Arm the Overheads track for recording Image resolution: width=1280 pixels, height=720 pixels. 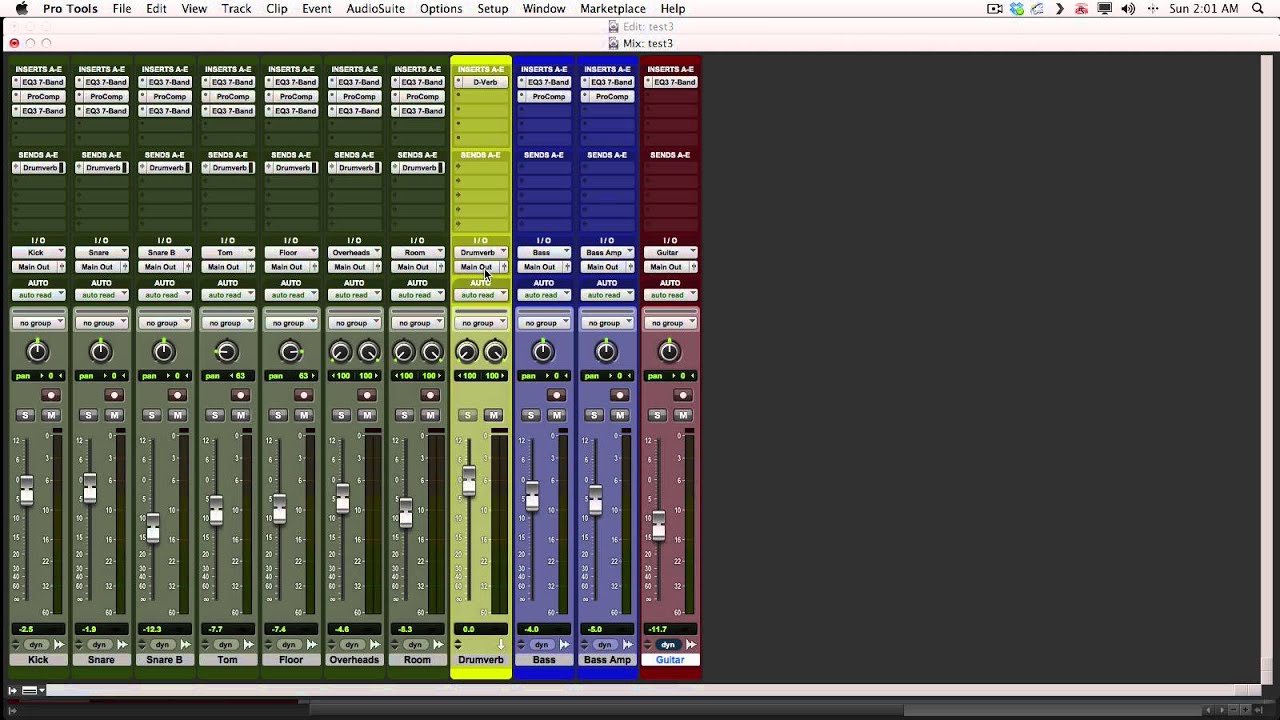click(x=366, y=395)
